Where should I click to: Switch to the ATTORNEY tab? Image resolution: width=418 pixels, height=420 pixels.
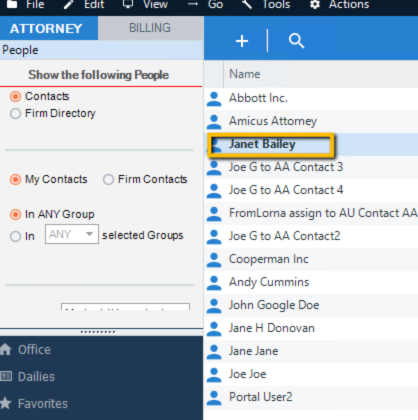49,28
